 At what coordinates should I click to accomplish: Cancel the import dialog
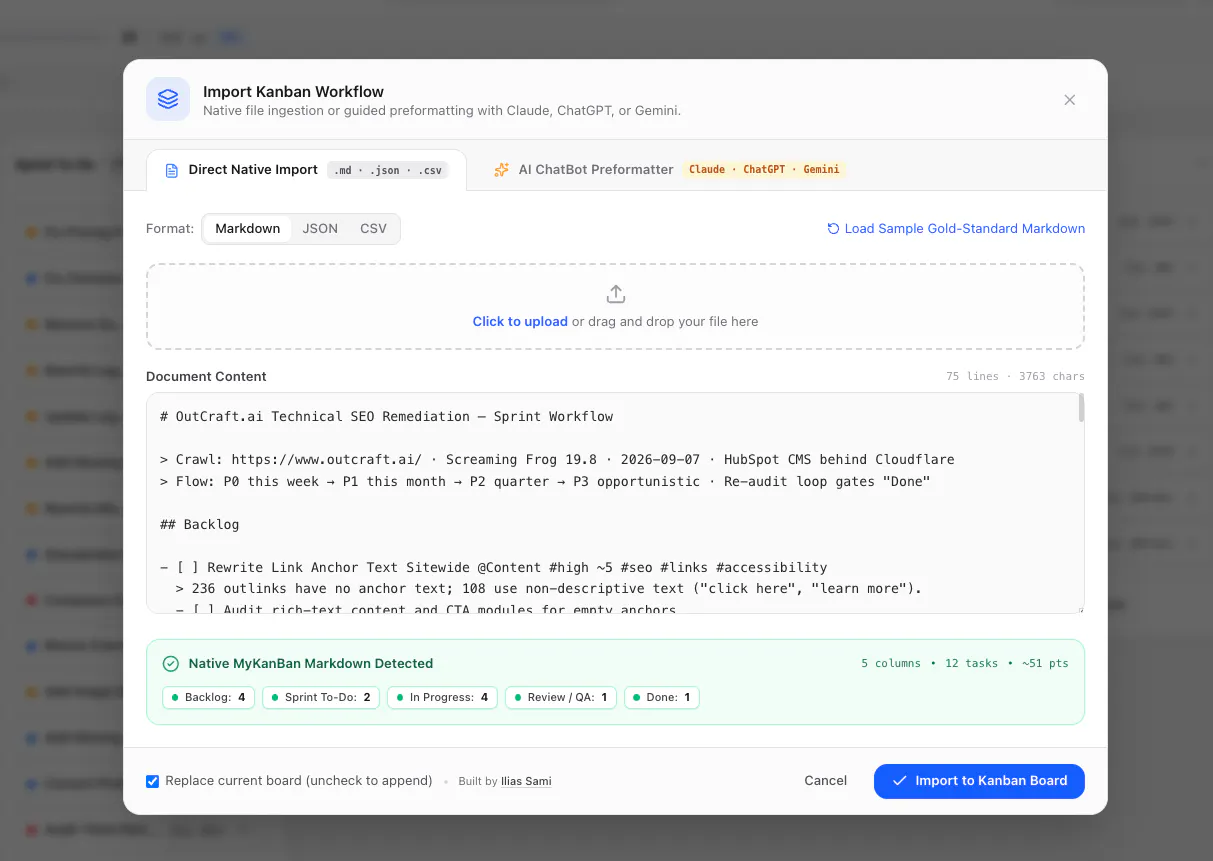pos(826,781)
